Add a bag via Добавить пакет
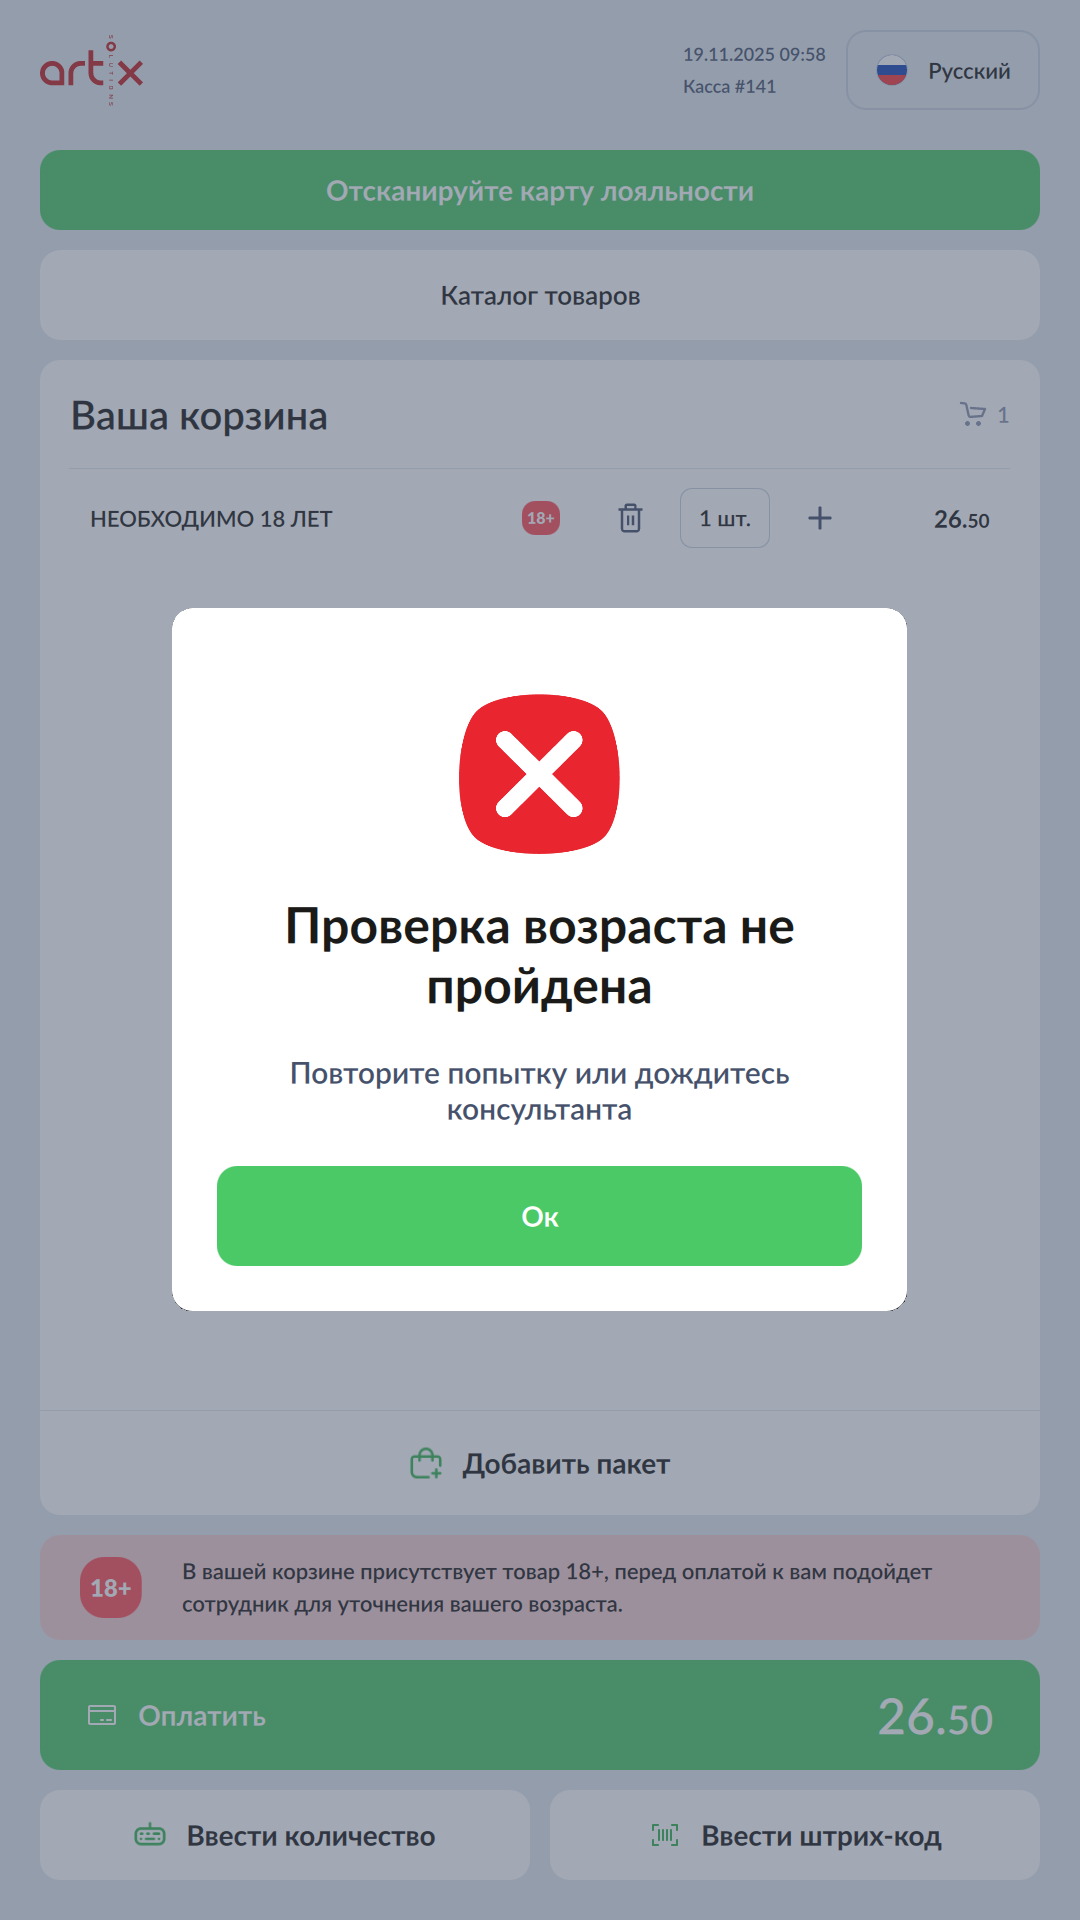 pyautogui.click(x=540, y=1464)
